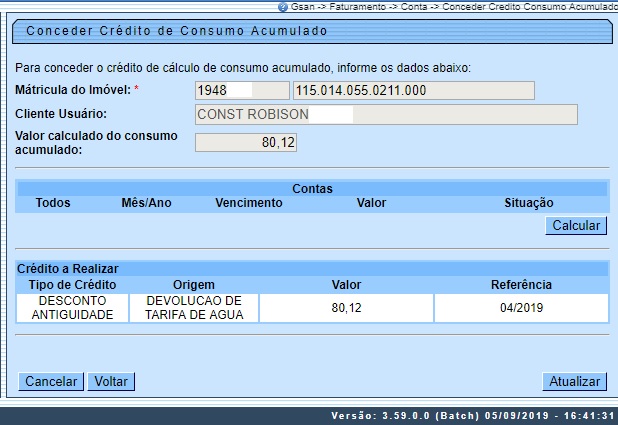The height and width of the screenshot is (425, 618).
Task: Click the Situação column header
Action: pyautogui.click(x=529, y=202)
